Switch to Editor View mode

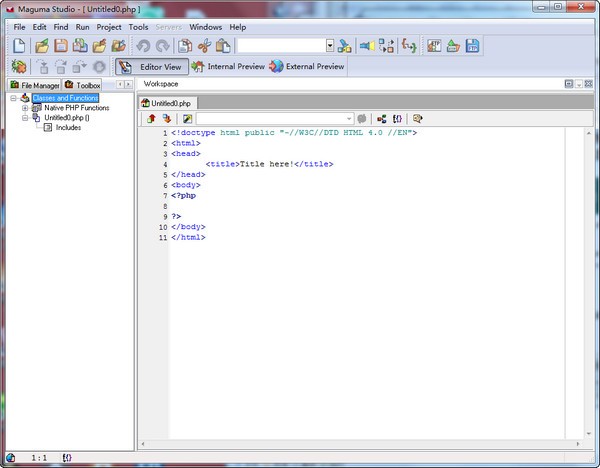coord(150,67)
